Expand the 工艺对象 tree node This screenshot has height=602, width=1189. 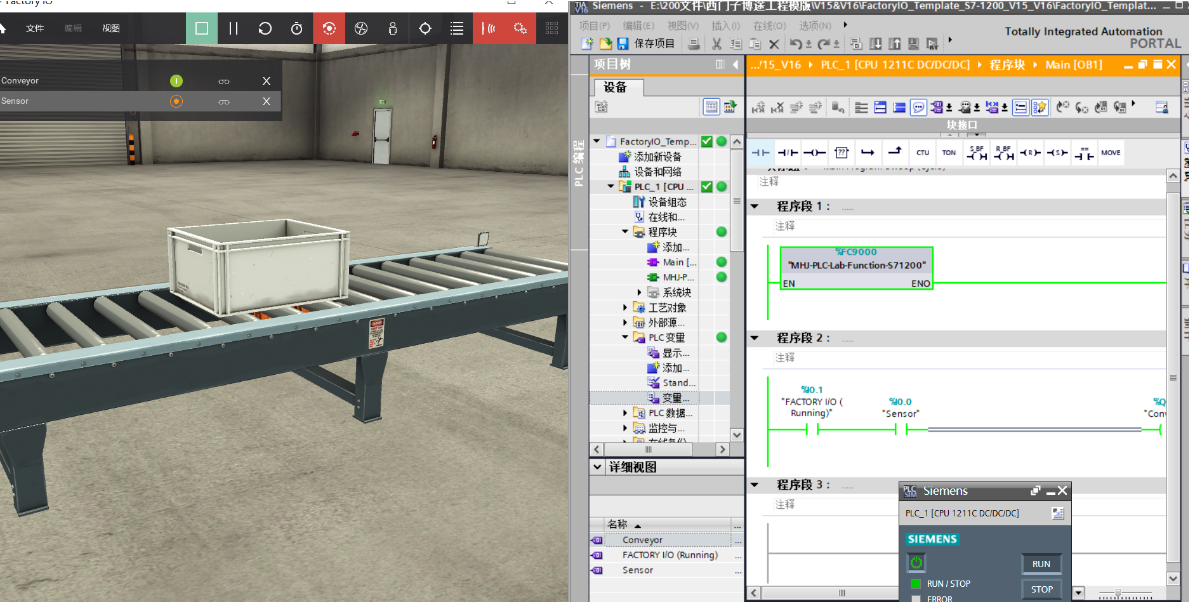tap(626, 308)
